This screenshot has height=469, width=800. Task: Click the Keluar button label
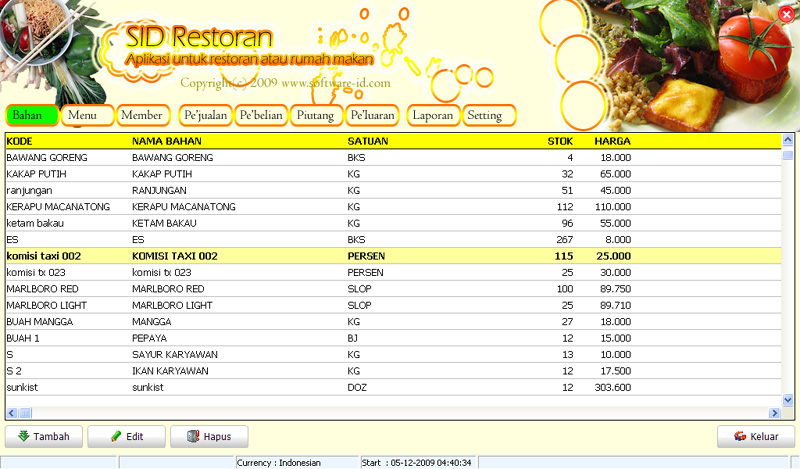click(x=764, y=437)
